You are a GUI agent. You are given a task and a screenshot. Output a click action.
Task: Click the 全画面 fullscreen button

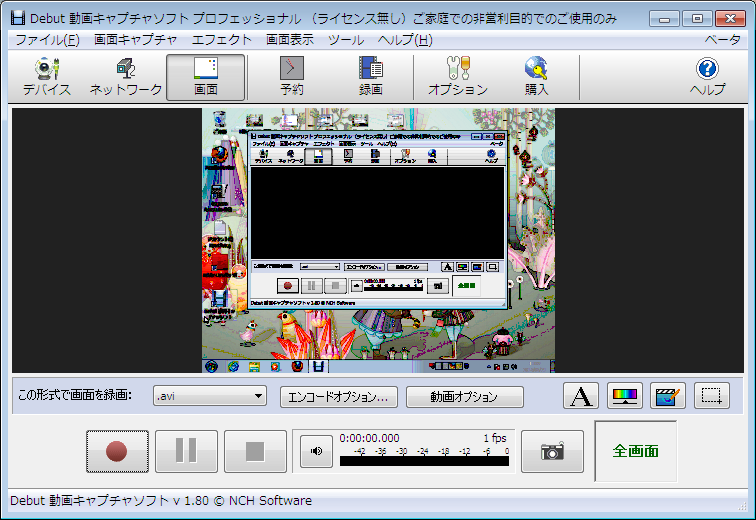tap(635, 451)
